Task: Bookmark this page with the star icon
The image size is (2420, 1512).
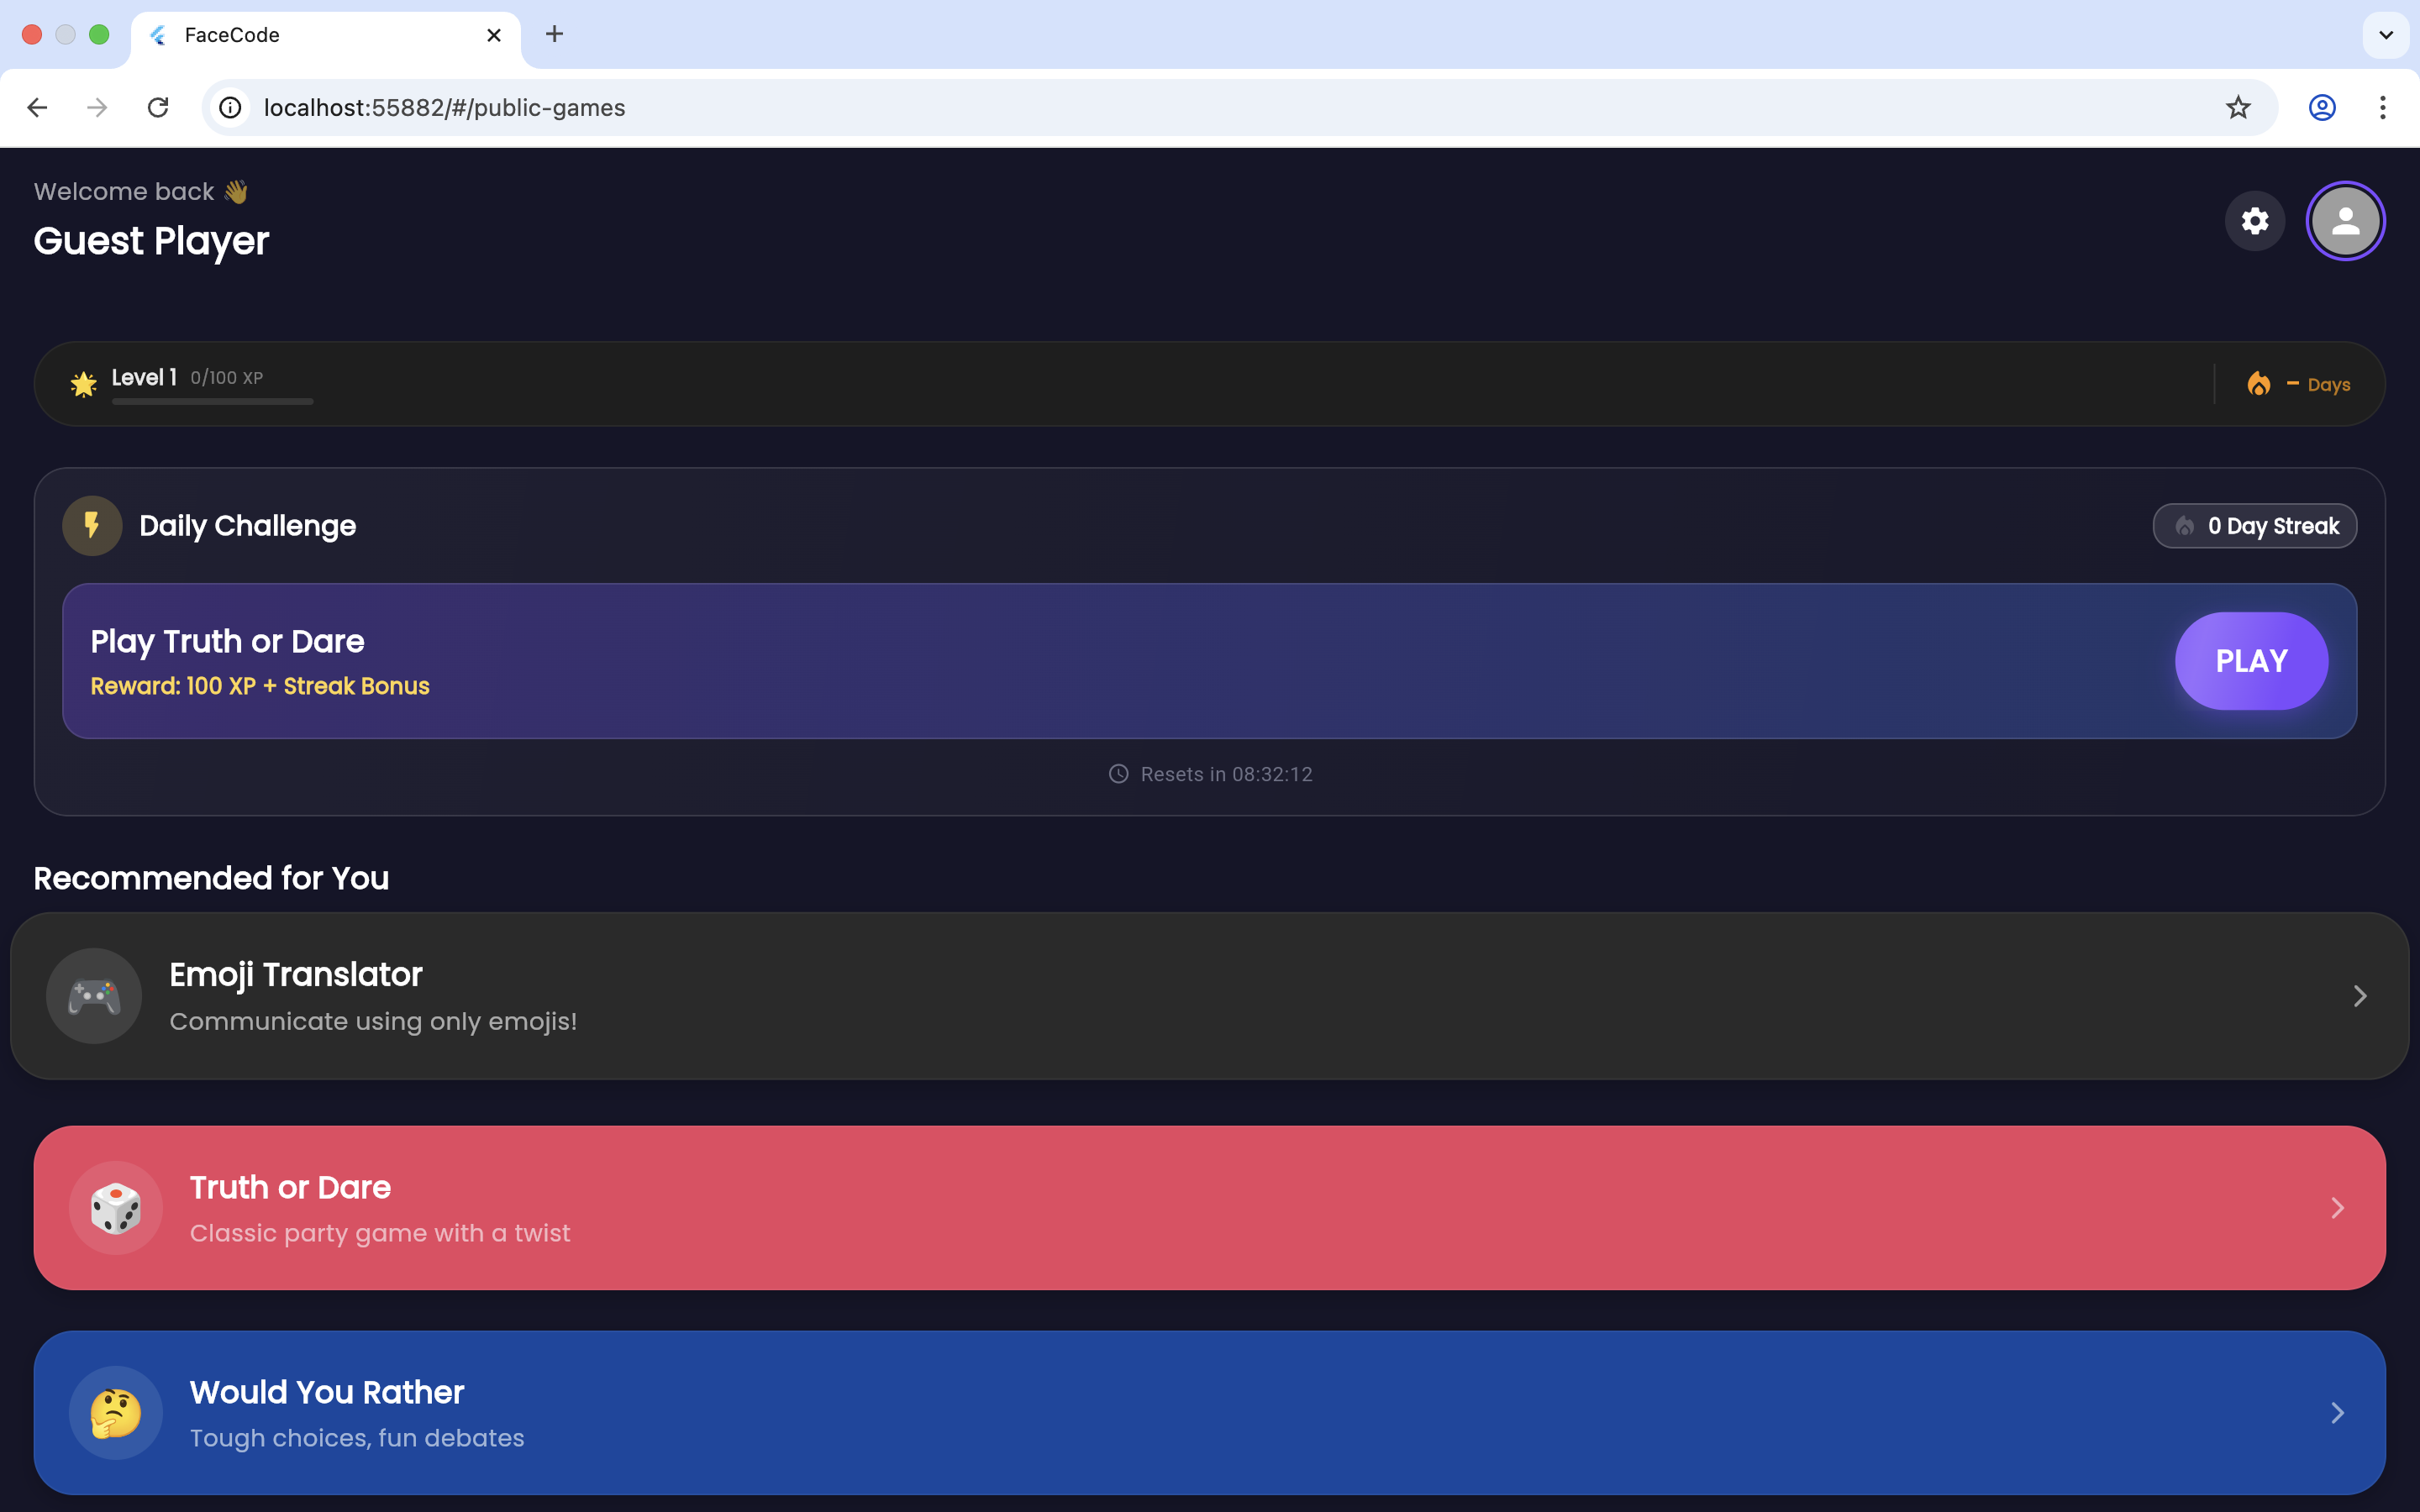Action: click(x=2238, y=107)
